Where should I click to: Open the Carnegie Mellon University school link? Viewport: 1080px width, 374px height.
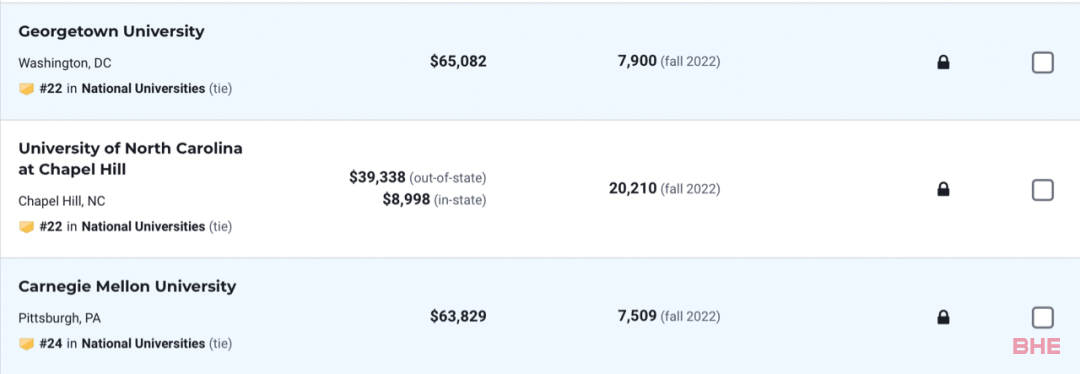[127, 287]
